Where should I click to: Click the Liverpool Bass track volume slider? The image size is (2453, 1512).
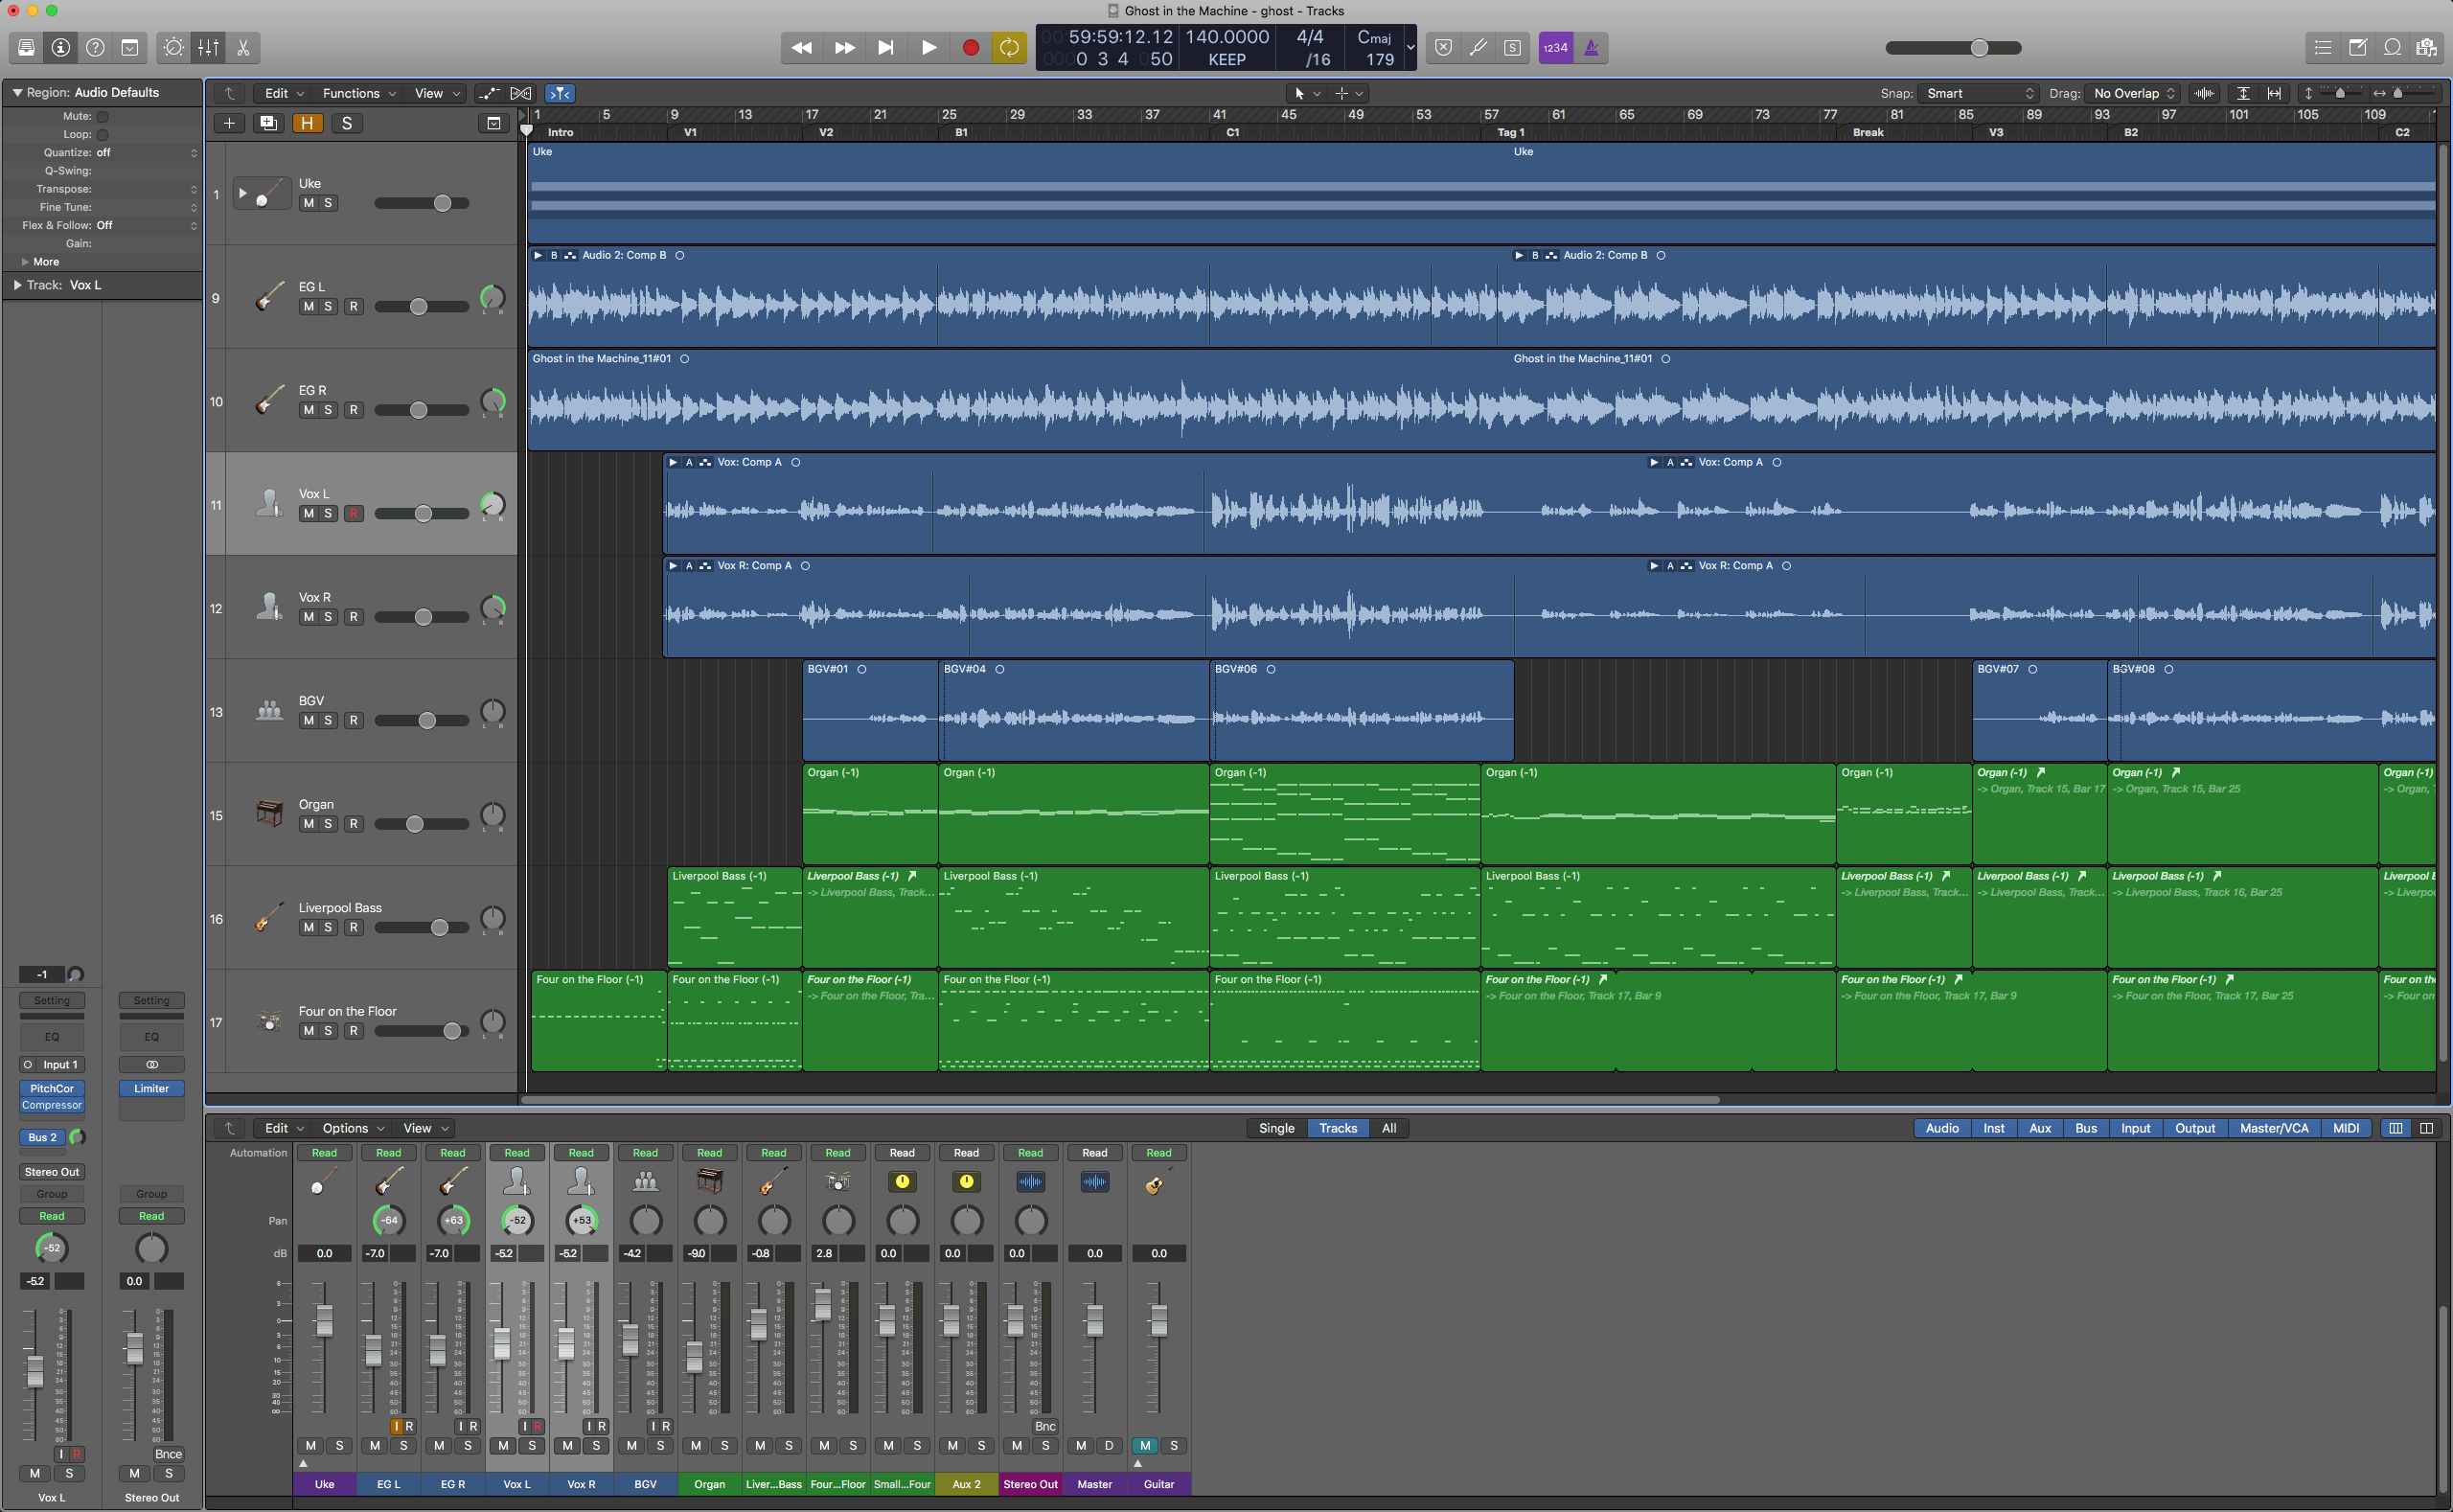[421, 927]
